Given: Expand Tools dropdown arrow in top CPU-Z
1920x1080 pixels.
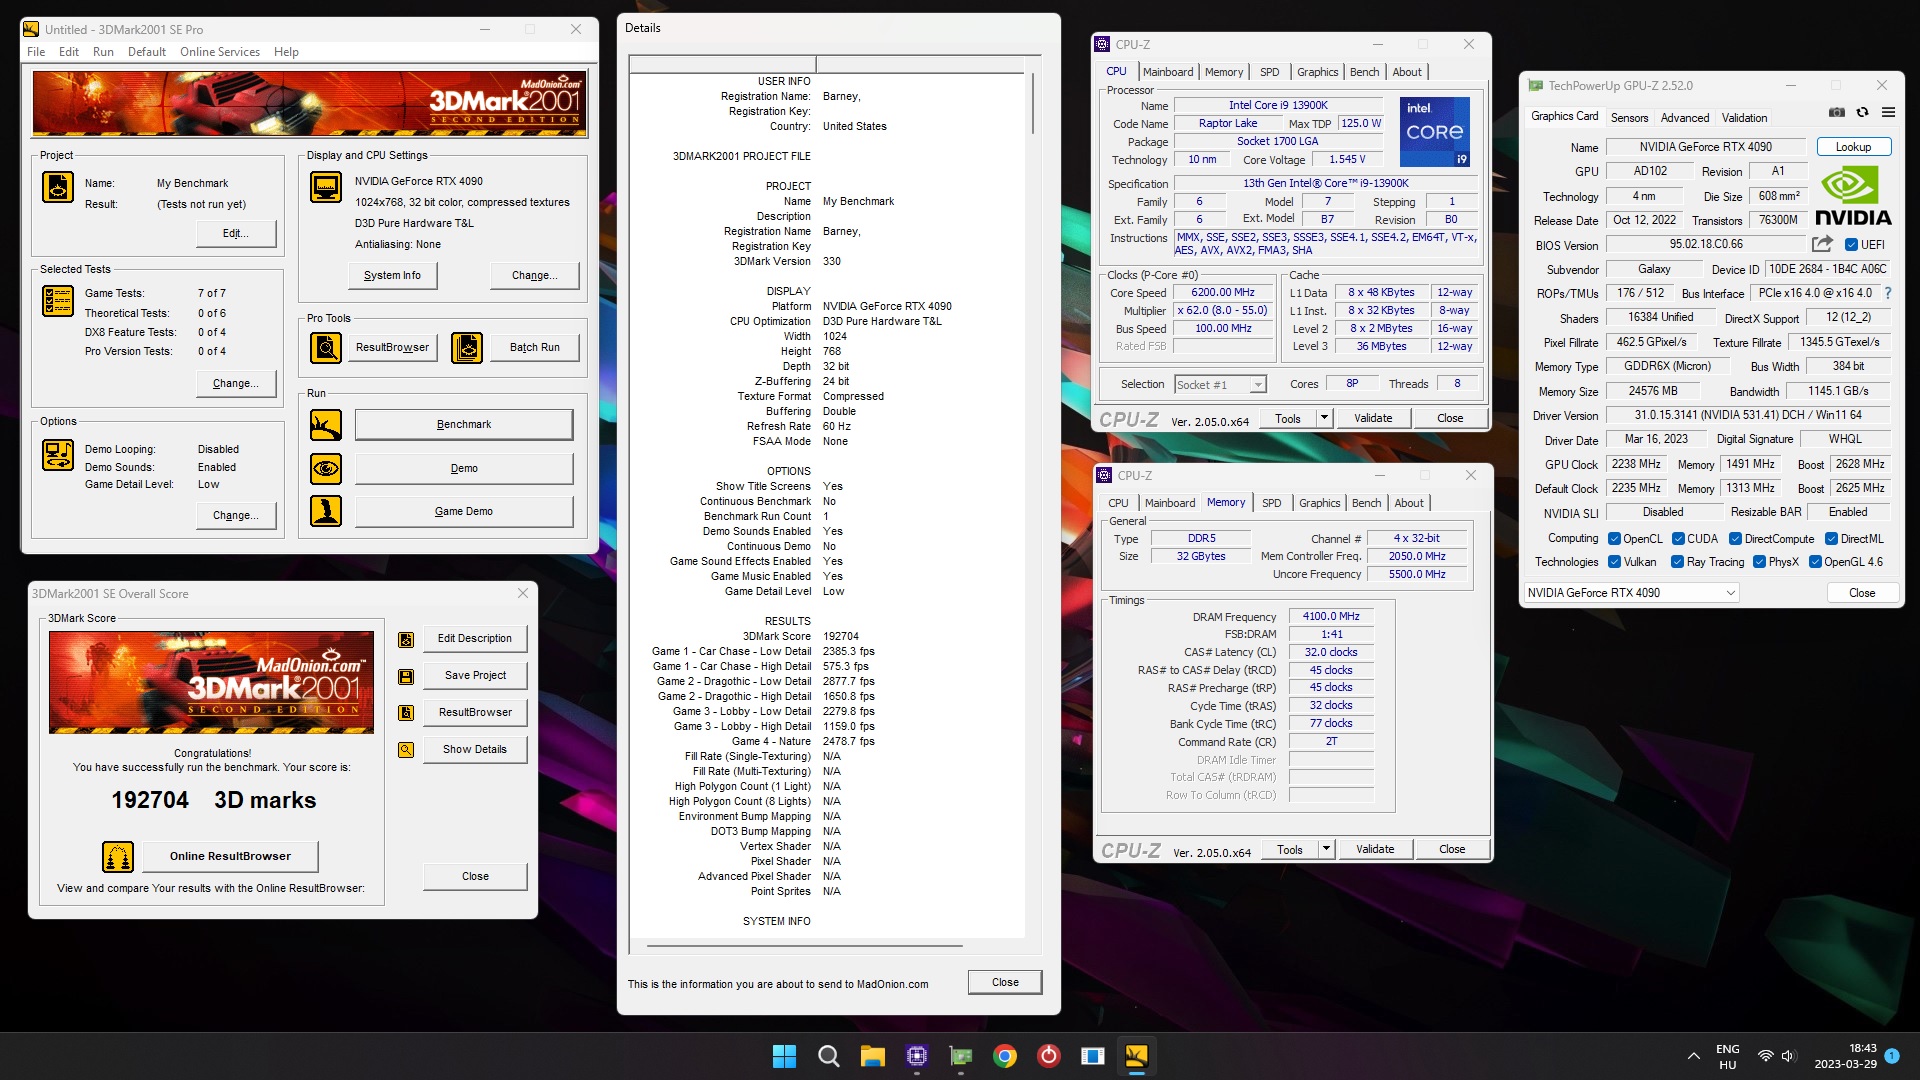Looking at the screenshot, I should [x=1324, y=418].
